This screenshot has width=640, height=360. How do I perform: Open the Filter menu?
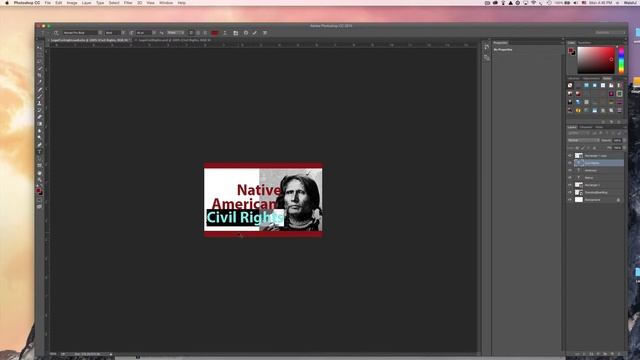[x=128, y=3]
